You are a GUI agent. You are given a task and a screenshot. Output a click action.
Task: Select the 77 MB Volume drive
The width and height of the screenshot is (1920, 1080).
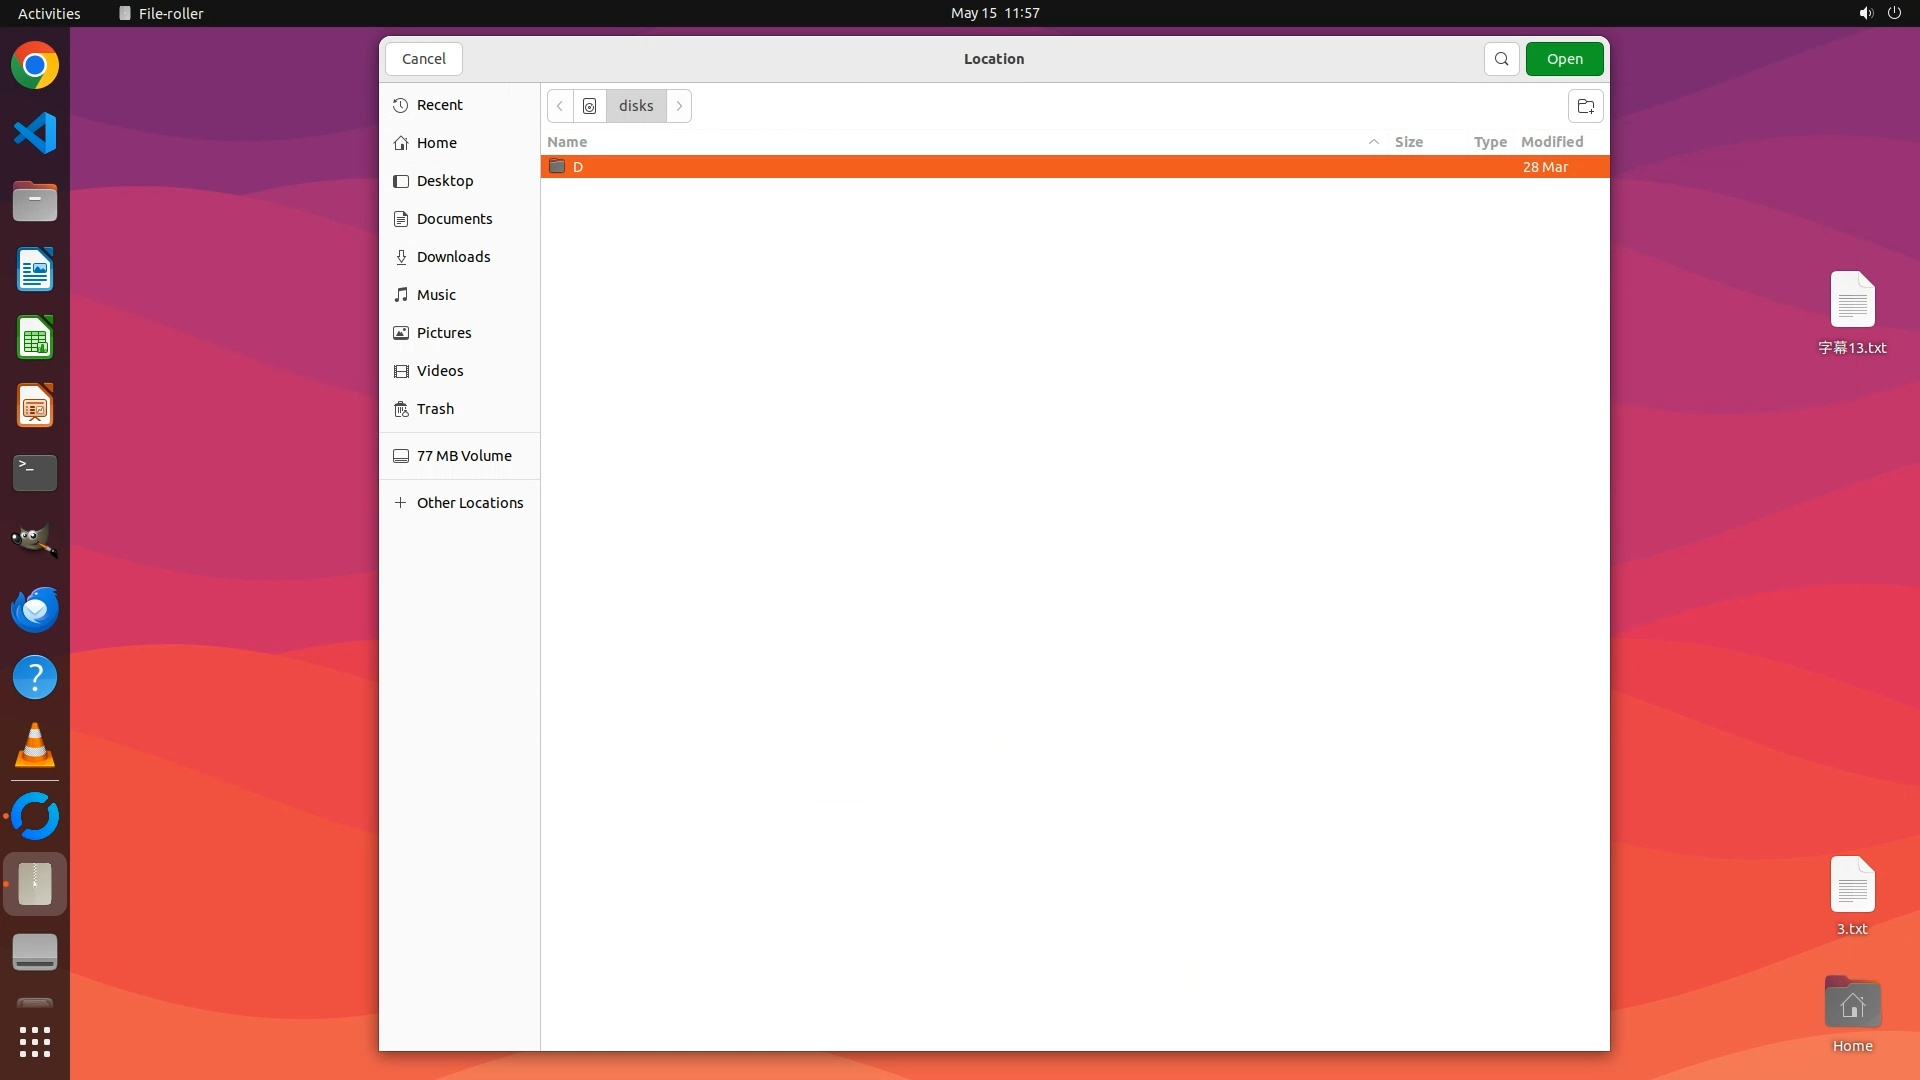click(463, 456)
